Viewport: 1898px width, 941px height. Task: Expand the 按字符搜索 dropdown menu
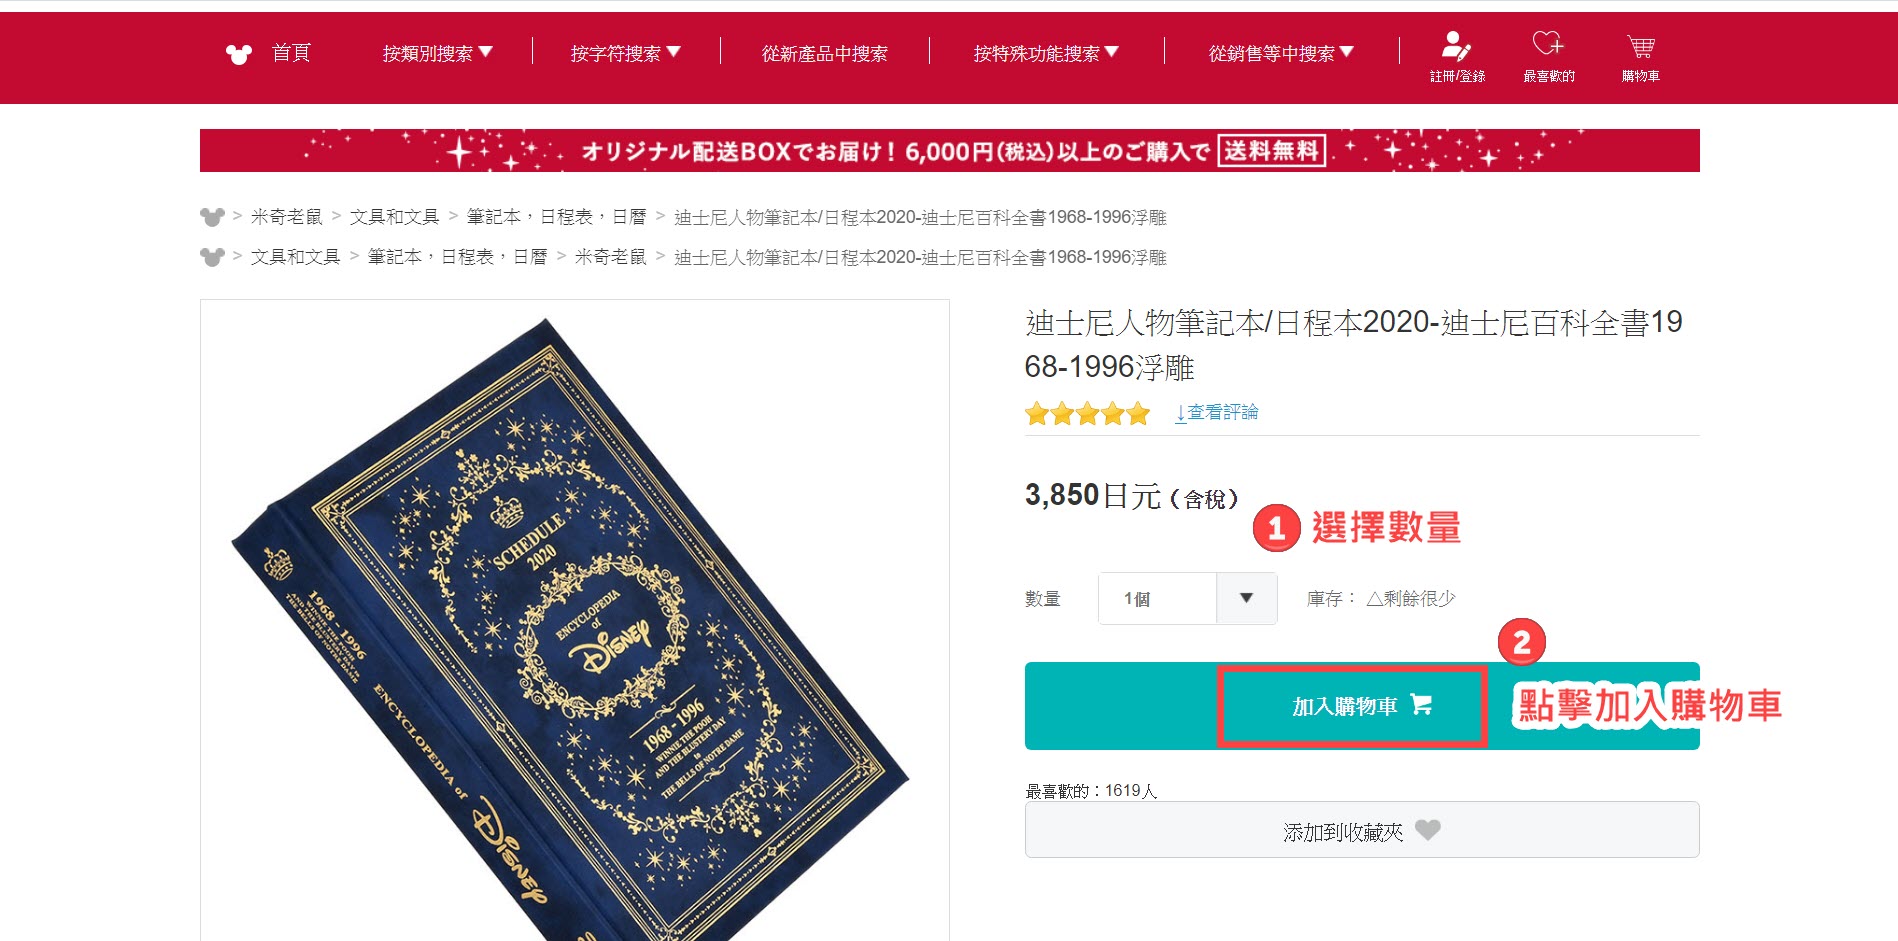tap(625, 53)
